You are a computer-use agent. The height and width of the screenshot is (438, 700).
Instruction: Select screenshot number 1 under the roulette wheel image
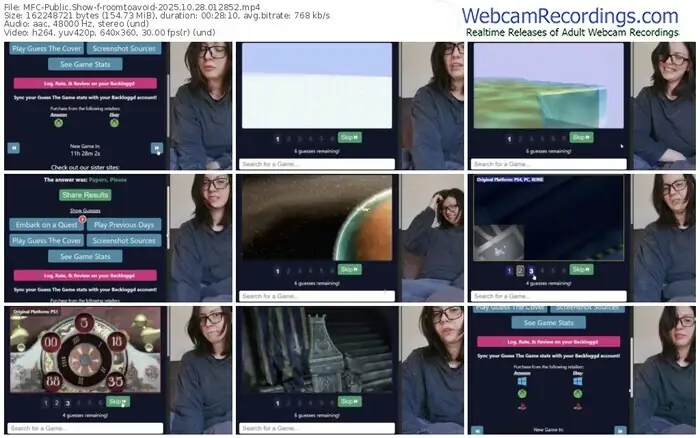pos(47,401)
